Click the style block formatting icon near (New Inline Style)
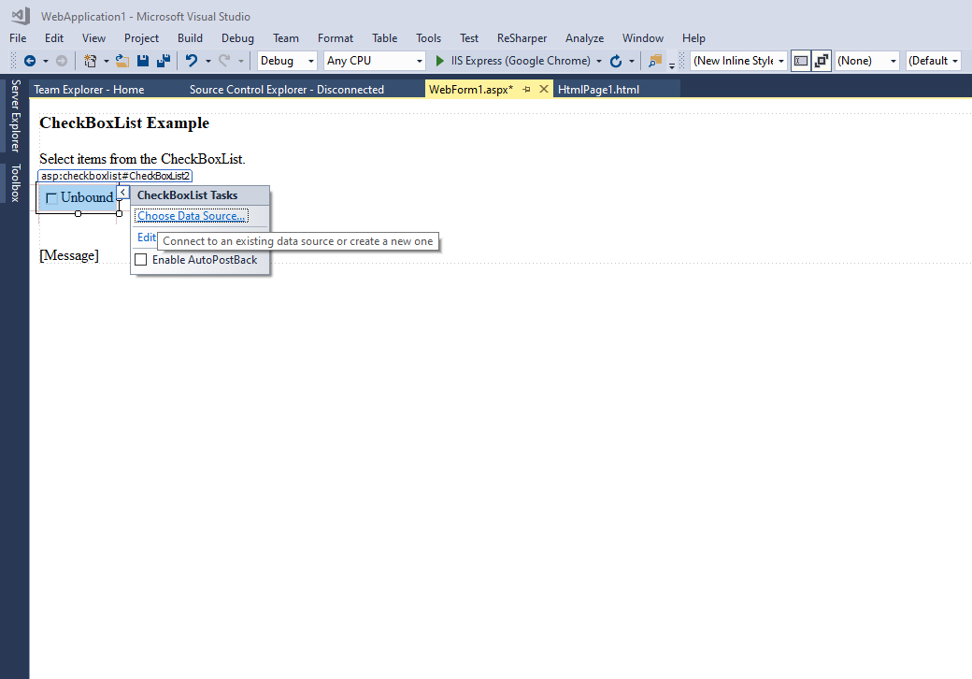The width and height of the screenshot is (972, 679). [800, 60]
